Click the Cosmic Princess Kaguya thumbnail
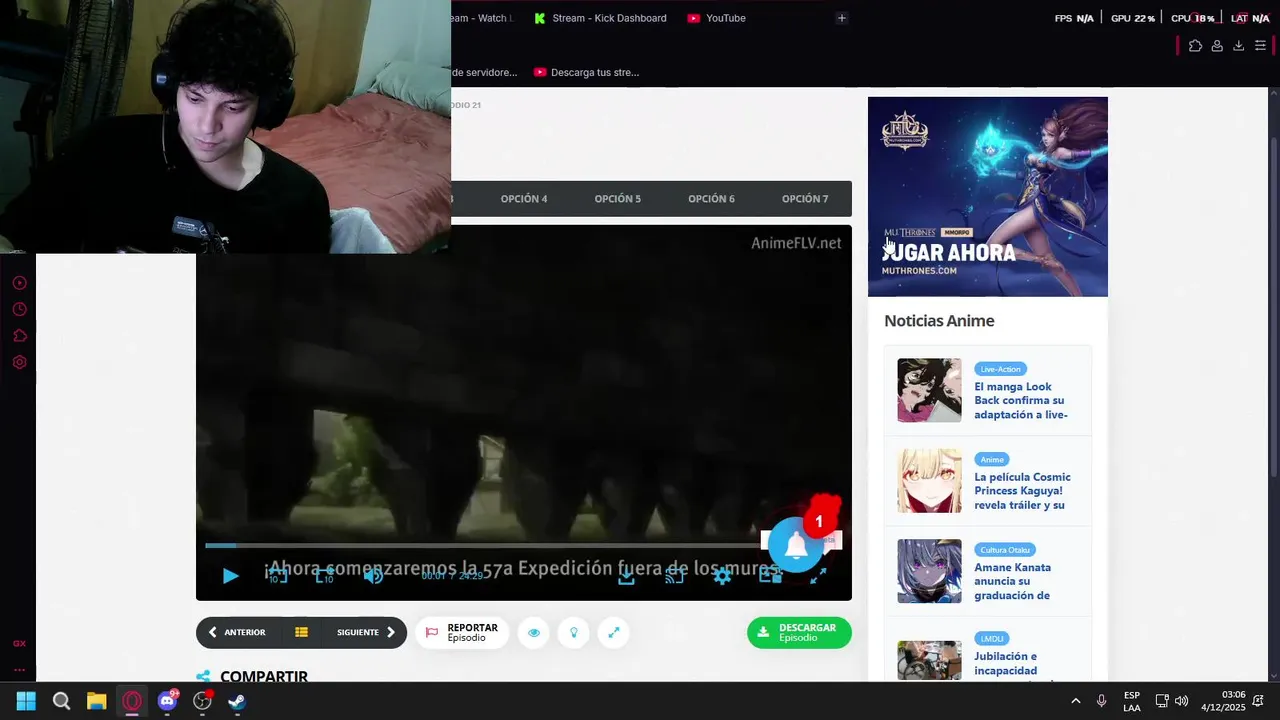The image size is (1280, 720). pos(929,481)
